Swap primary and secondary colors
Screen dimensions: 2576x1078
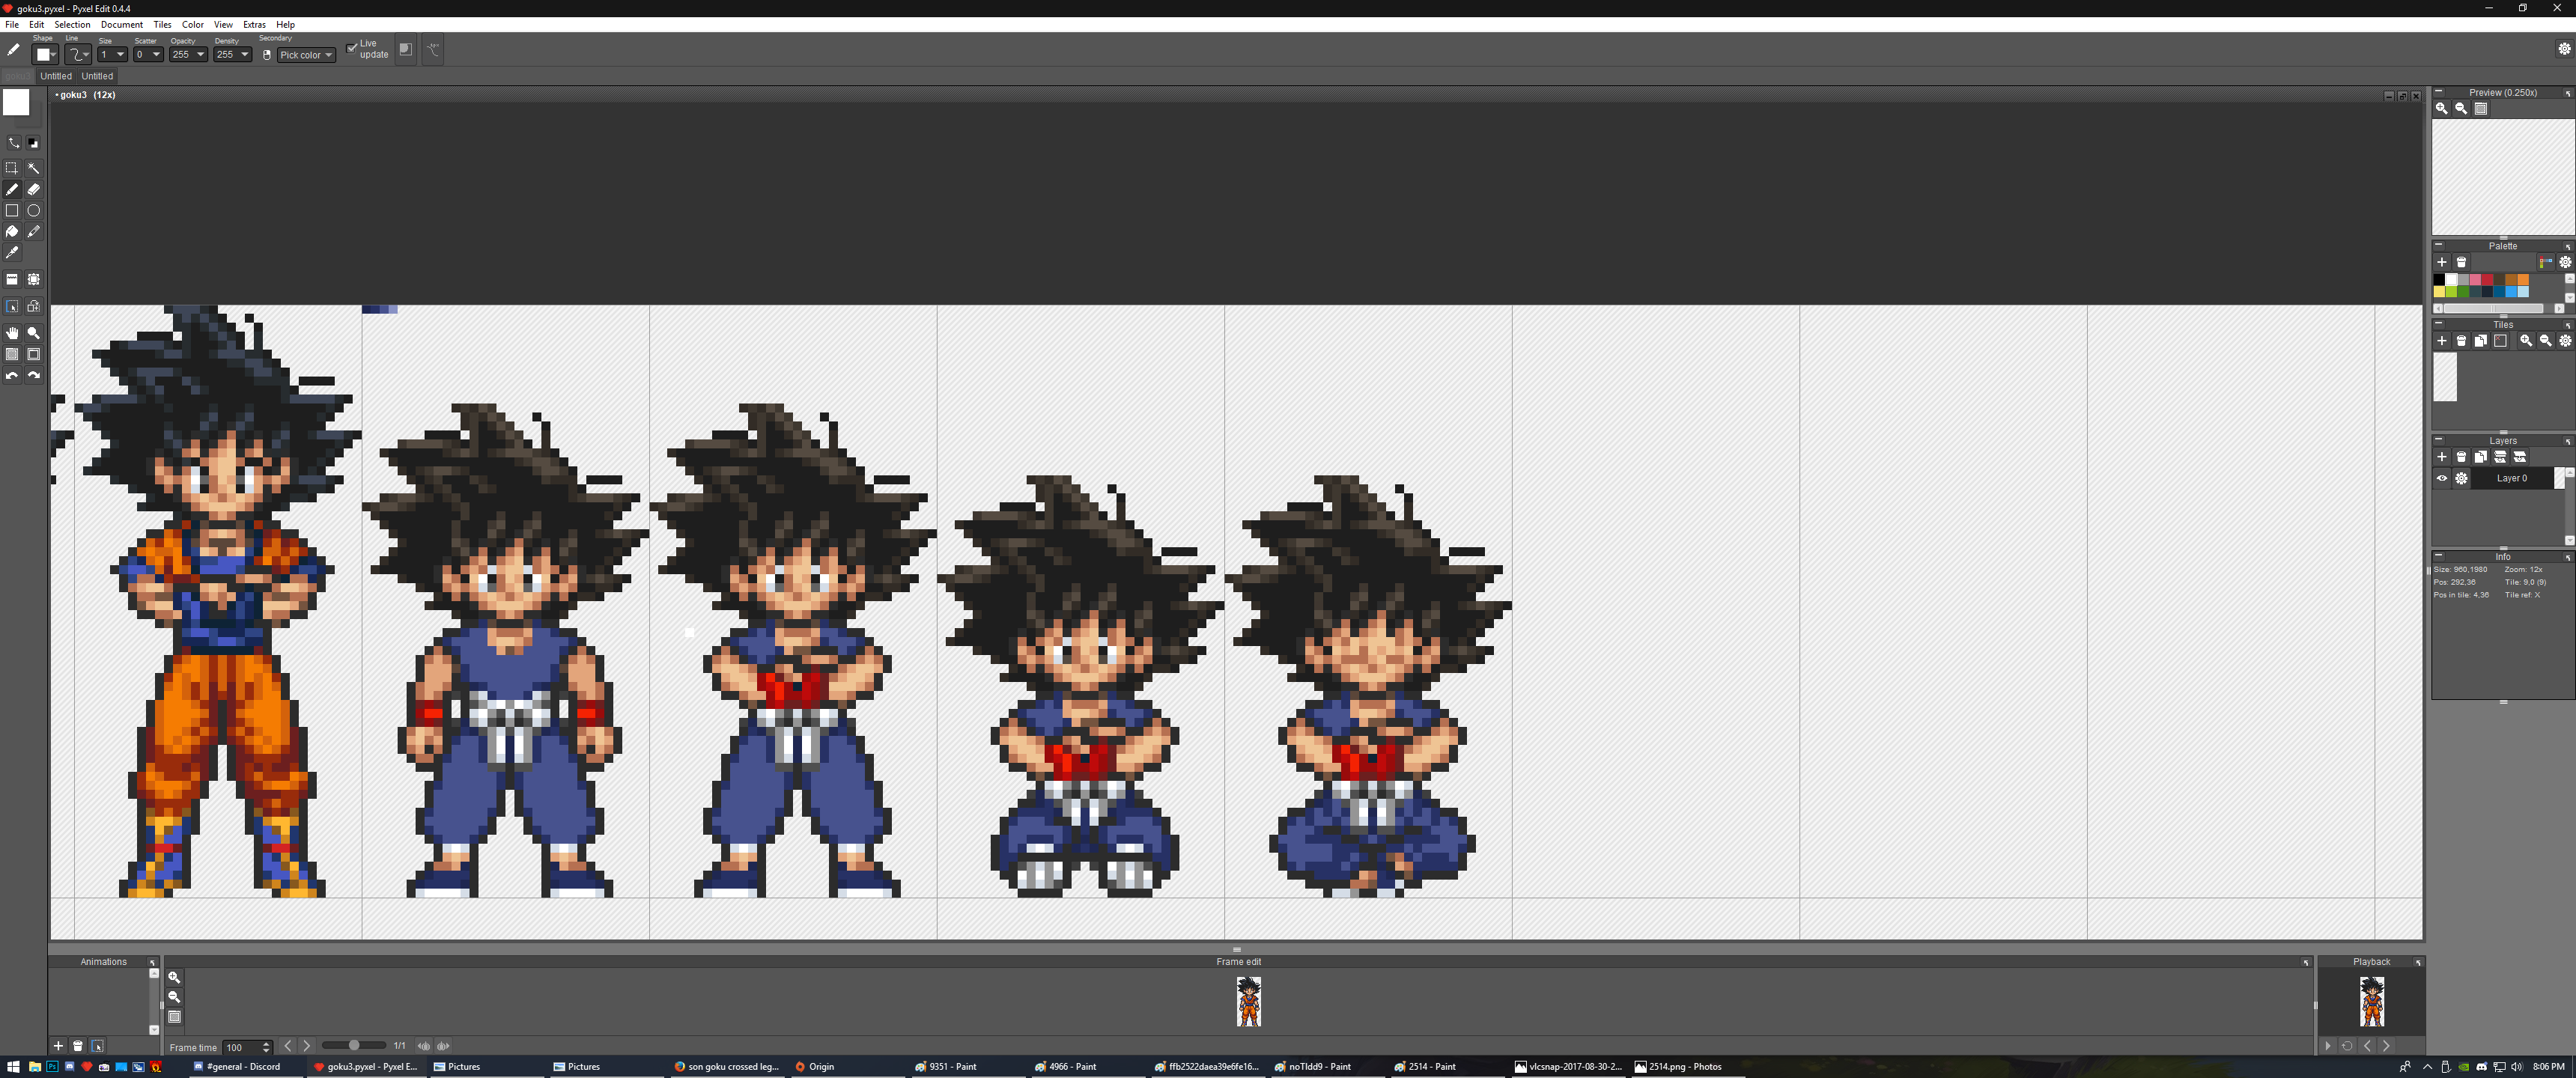coord(13,143)
